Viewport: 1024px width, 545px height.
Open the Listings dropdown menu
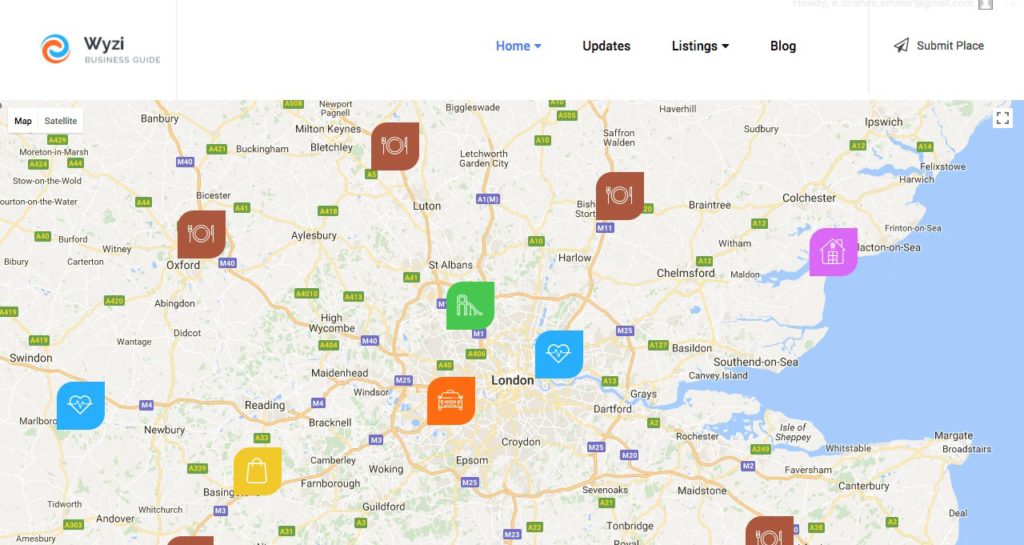(700, 46)
